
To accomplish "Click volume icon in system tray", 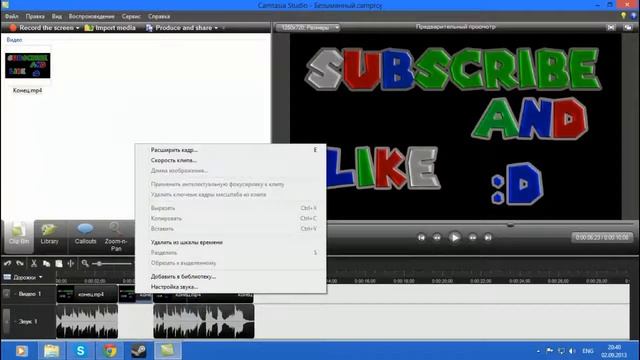I will click(572, 351).
